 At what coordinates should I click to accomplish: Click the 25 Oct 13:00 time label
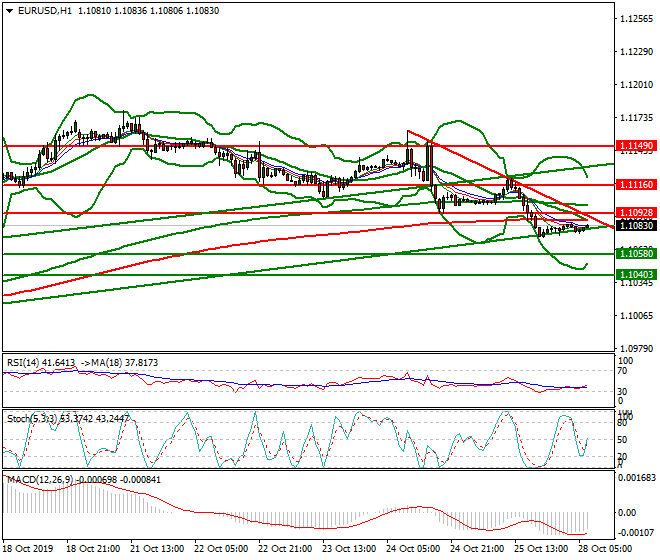point(541,549)
